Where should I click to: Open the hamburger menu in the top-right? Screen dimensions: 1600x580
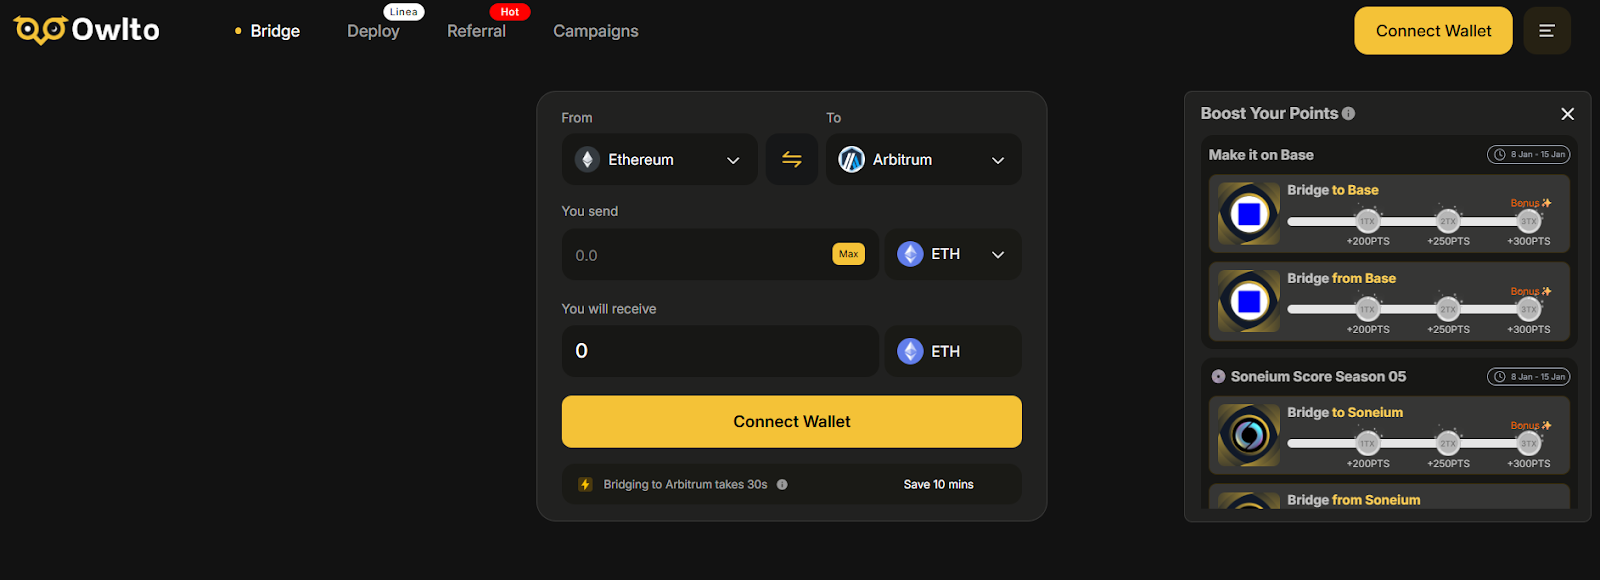point(1546,30)
